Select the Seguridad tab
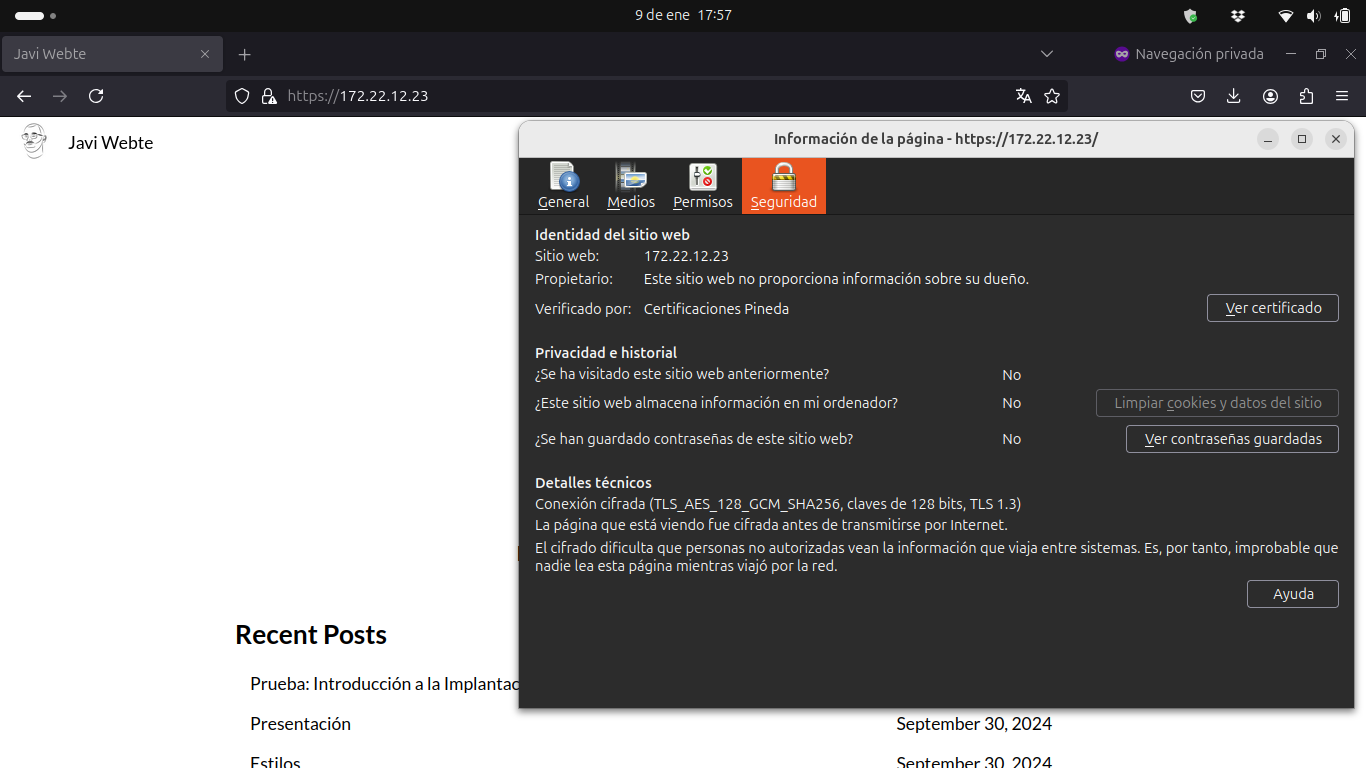 (784, 186)
